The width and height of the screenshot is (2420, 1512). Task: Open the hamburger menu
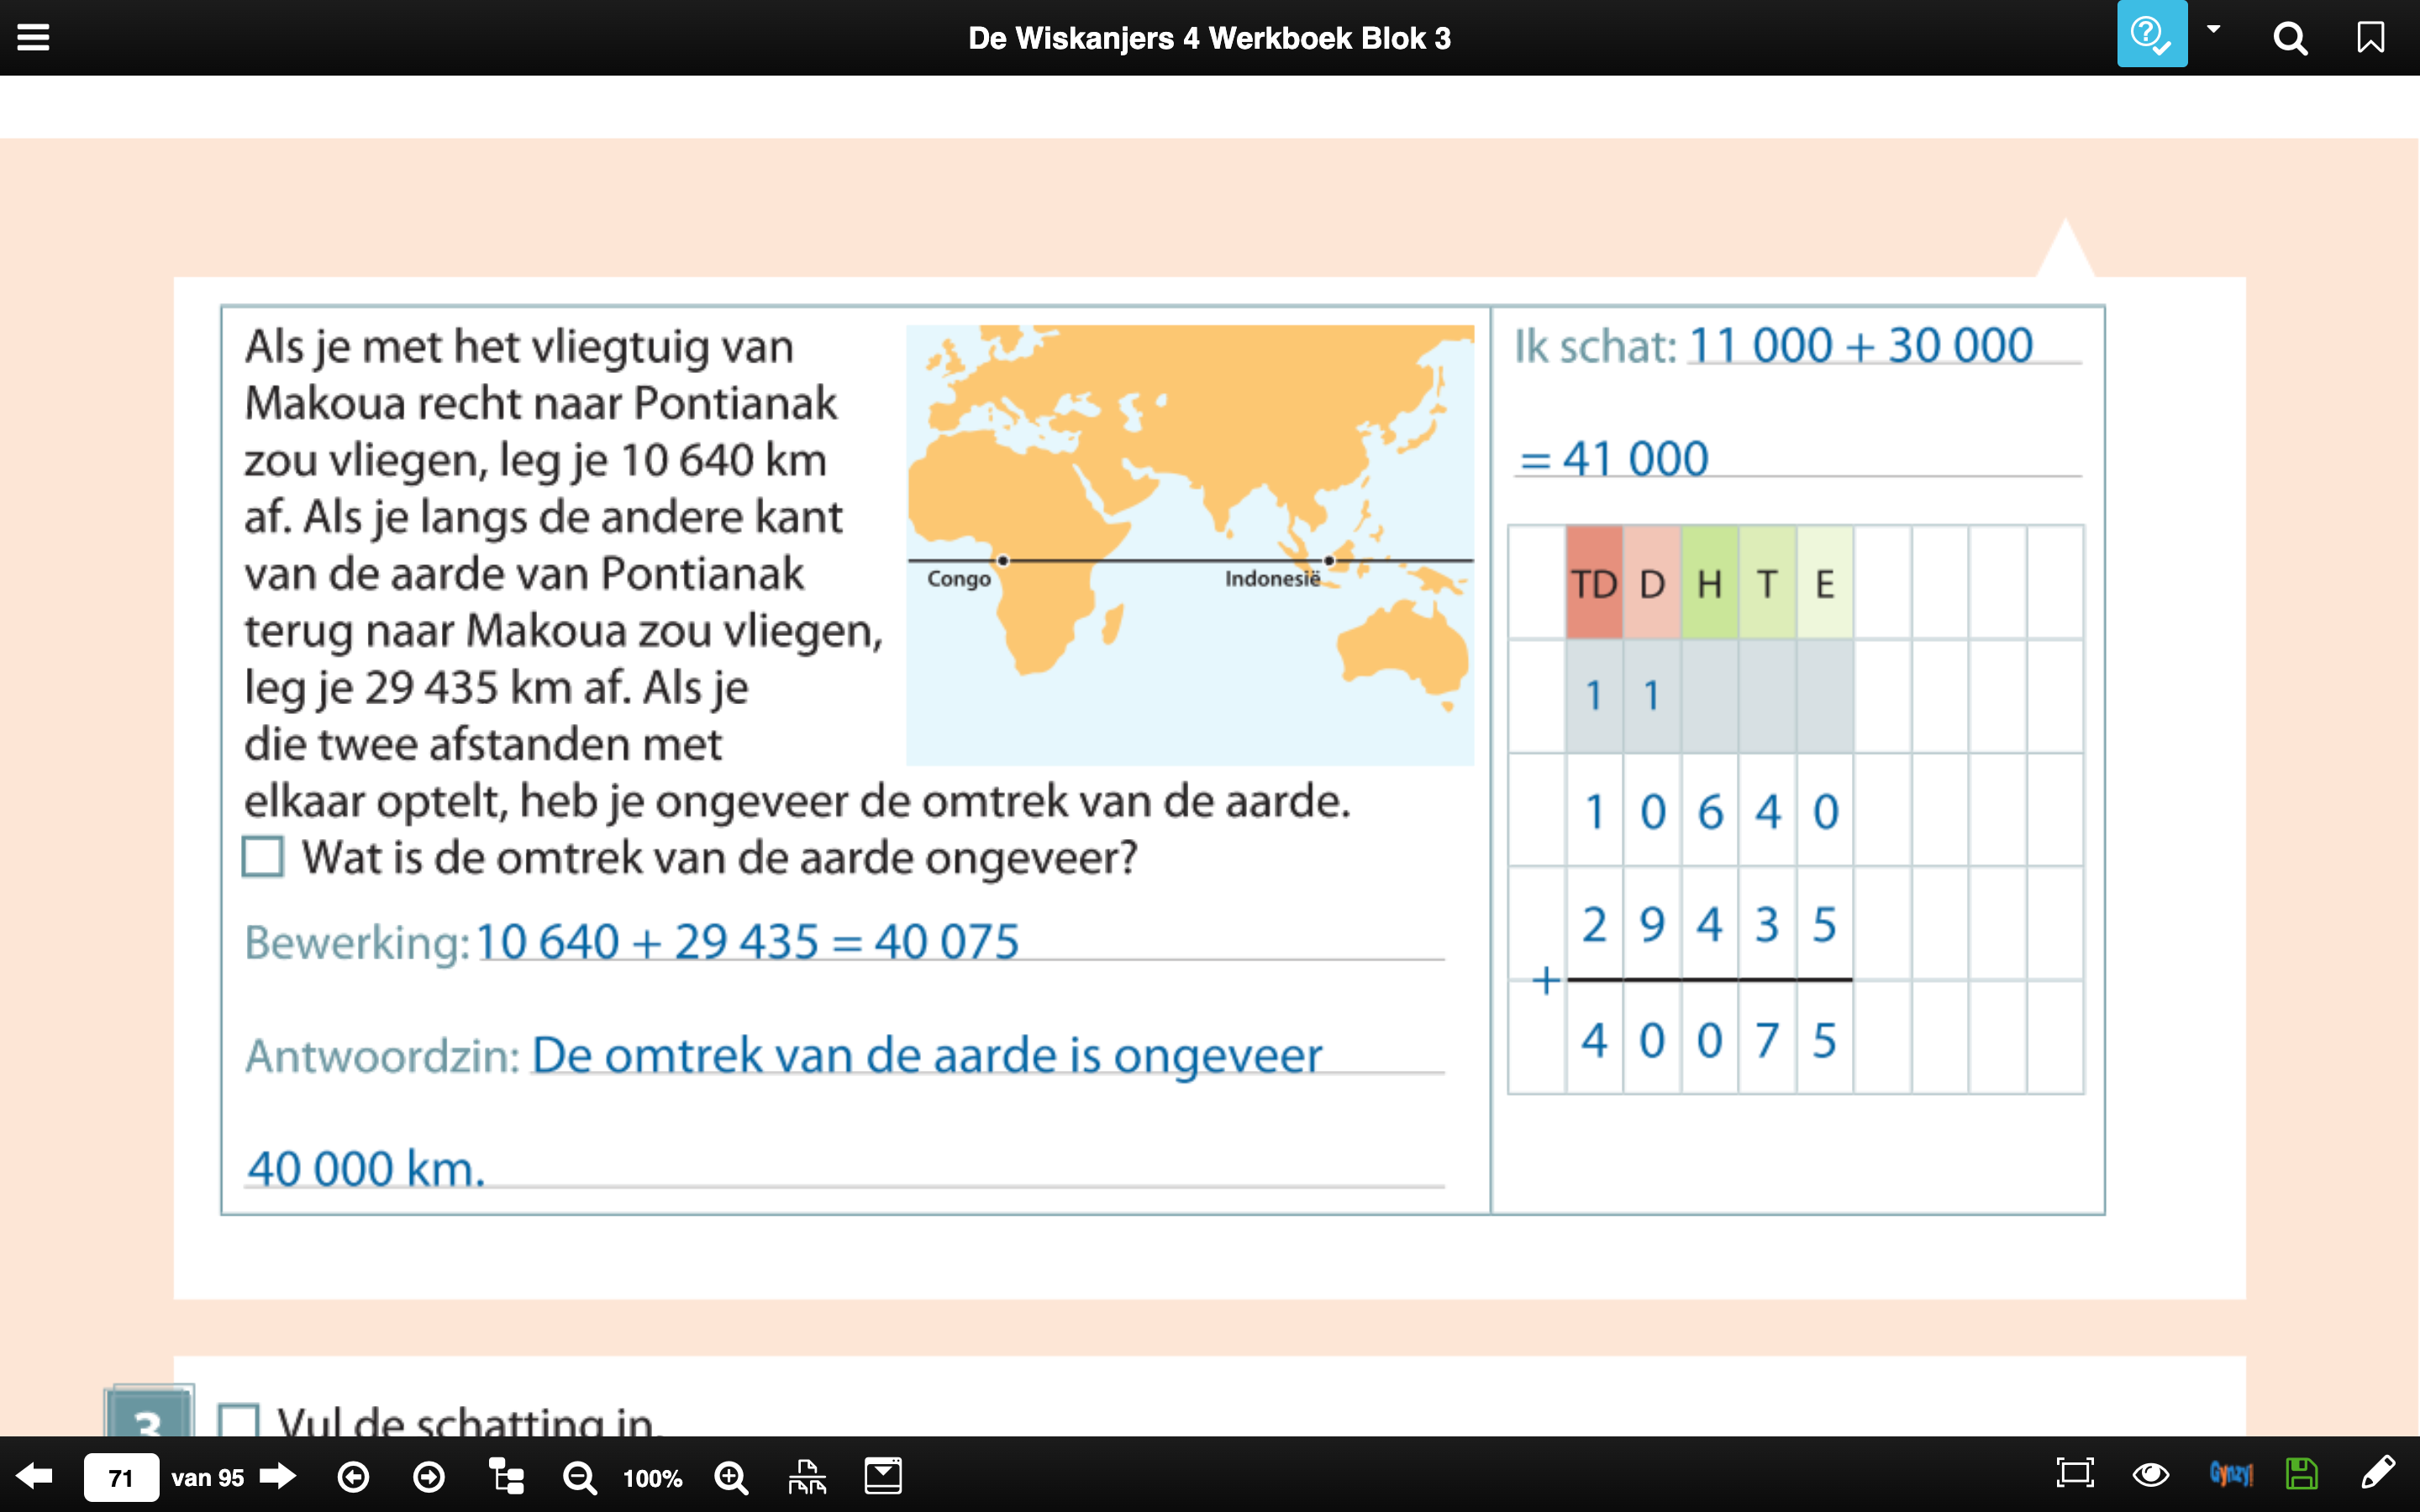pos(33,38)
